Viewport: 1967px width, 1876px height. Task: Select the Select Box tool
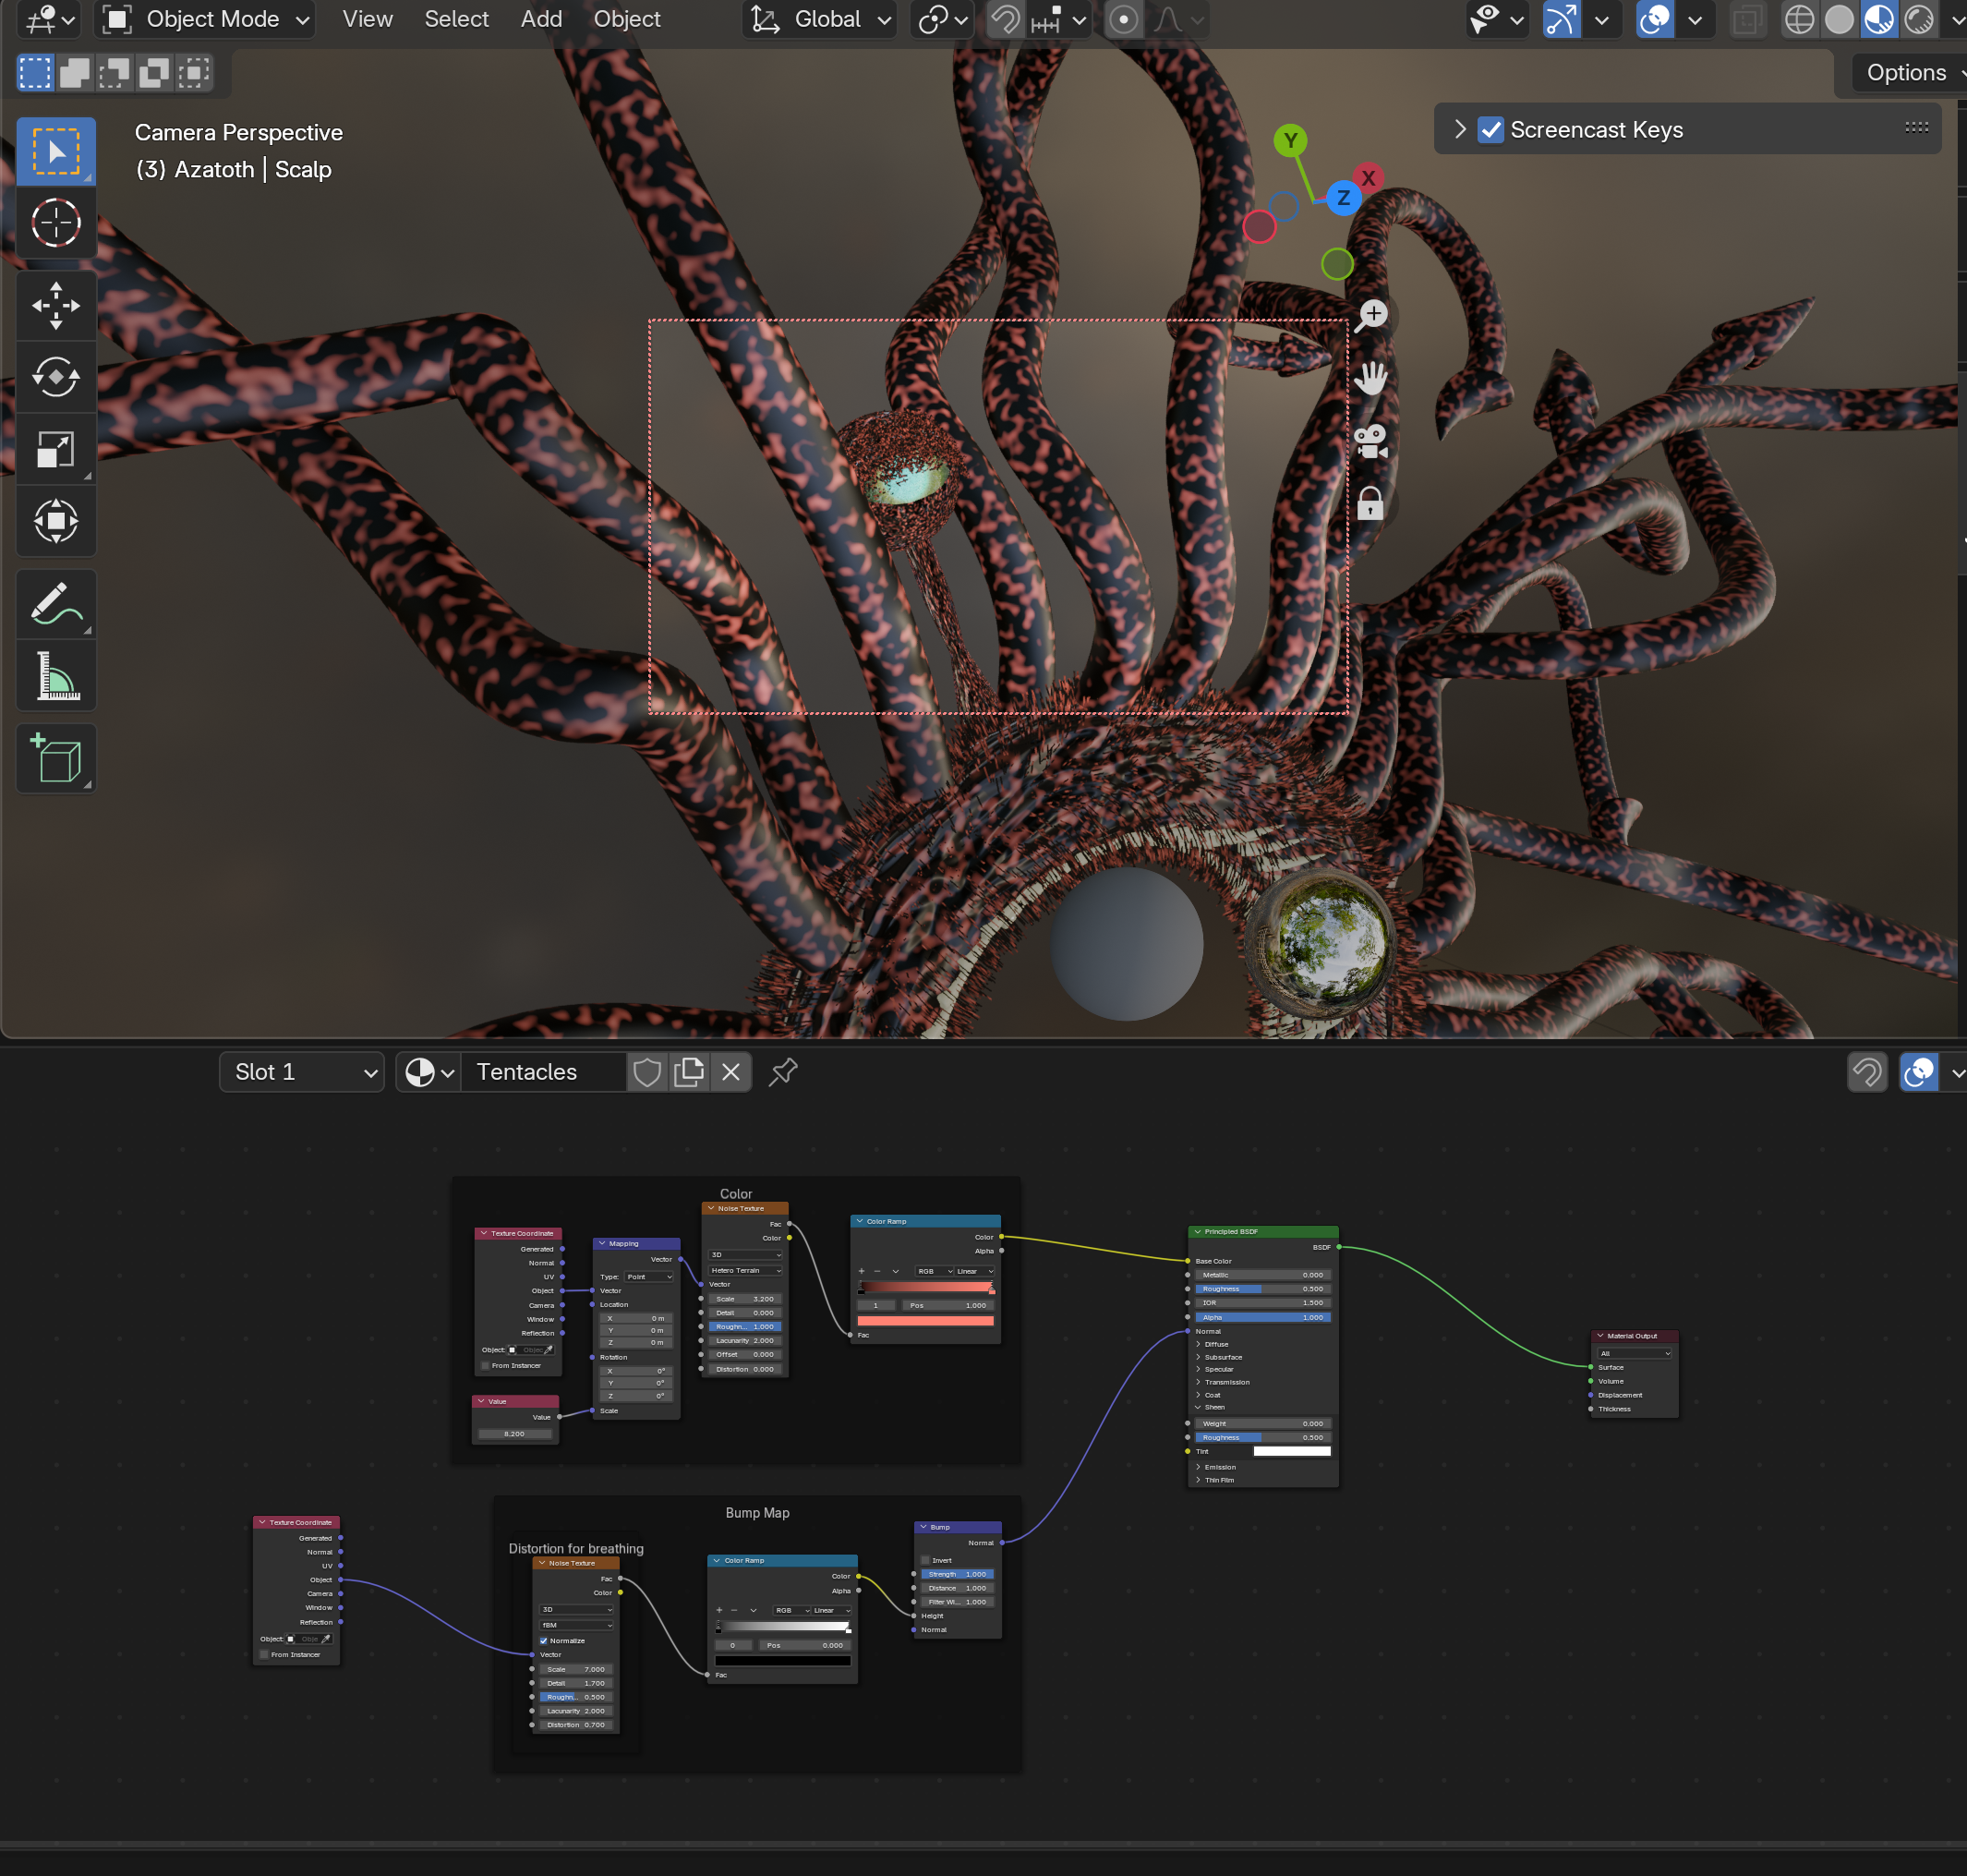[56, 151]
